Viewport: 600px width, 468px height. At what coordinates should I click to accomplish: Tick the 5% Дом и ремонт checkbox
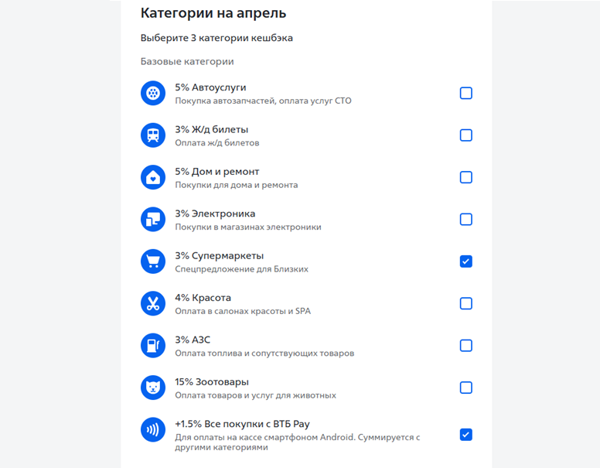pyautogui.click(x=466, y=177)
